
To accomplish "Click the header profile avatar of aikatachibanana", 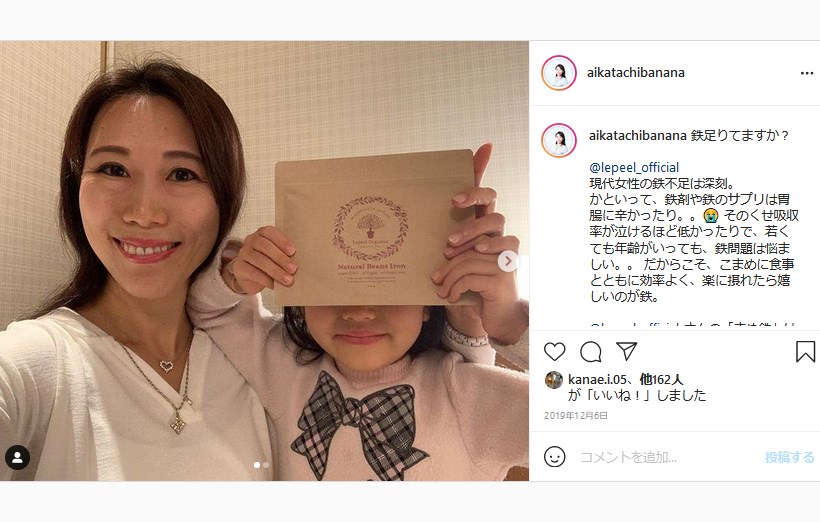I will (x=559, y=73).
